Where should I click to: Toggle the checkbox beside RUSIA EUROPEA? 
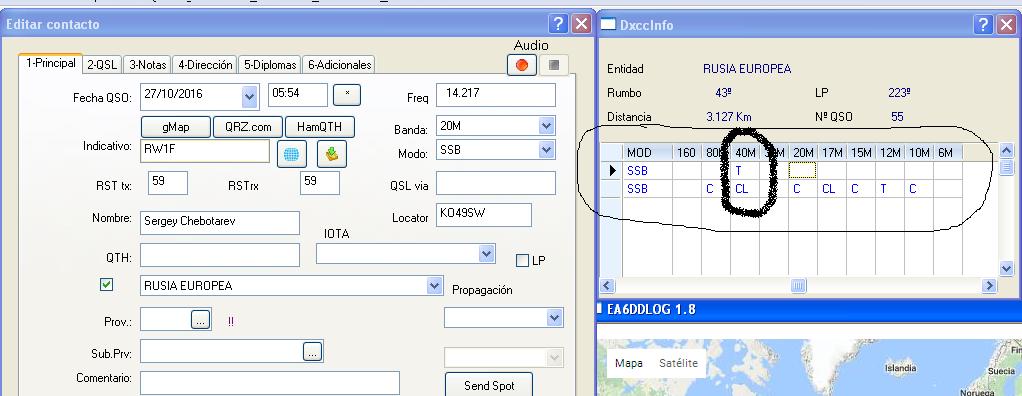click(107, 285)
